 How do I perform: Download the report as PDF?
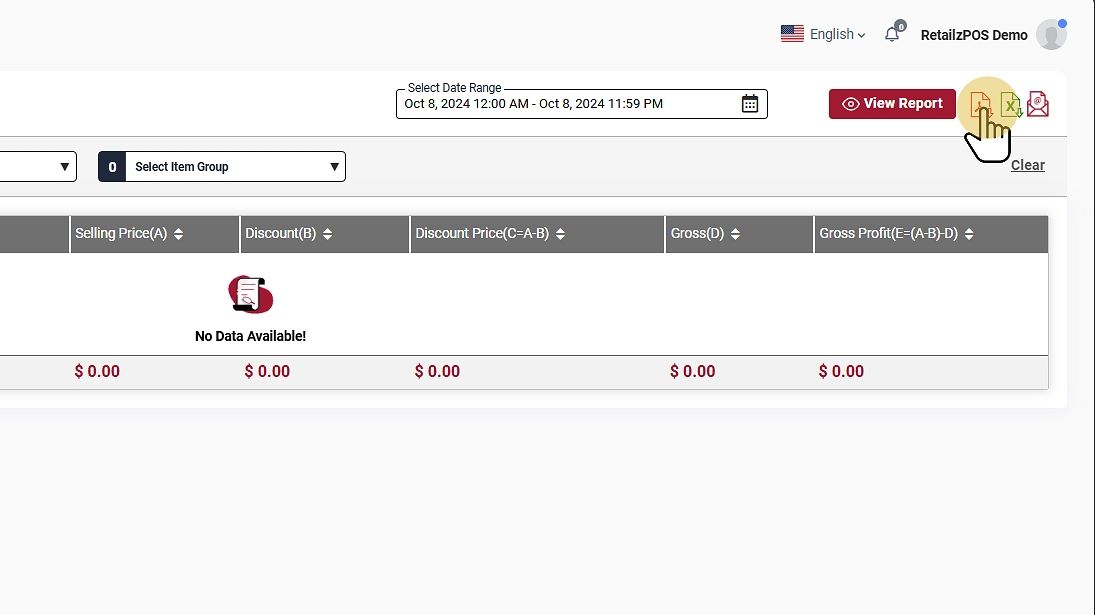point(980,104)
